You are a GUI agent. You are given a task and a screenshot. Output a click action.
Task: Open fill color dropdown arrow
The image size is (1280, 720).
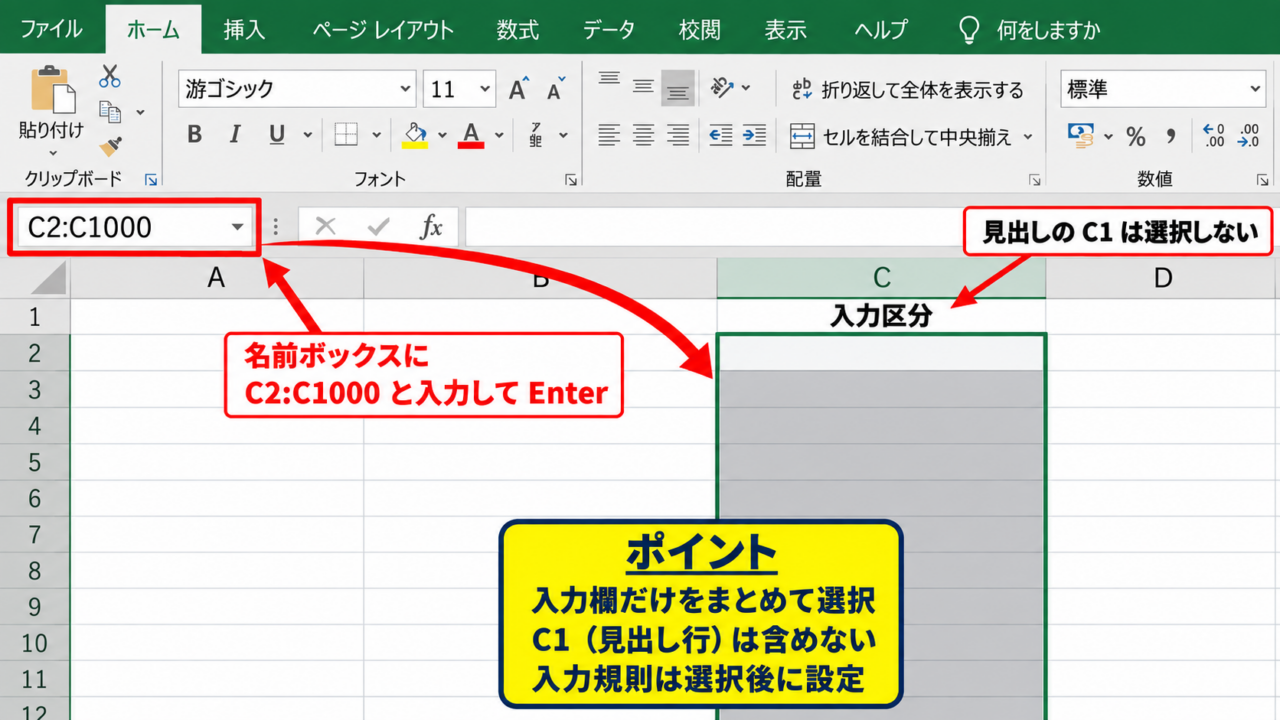coord(443,136)
